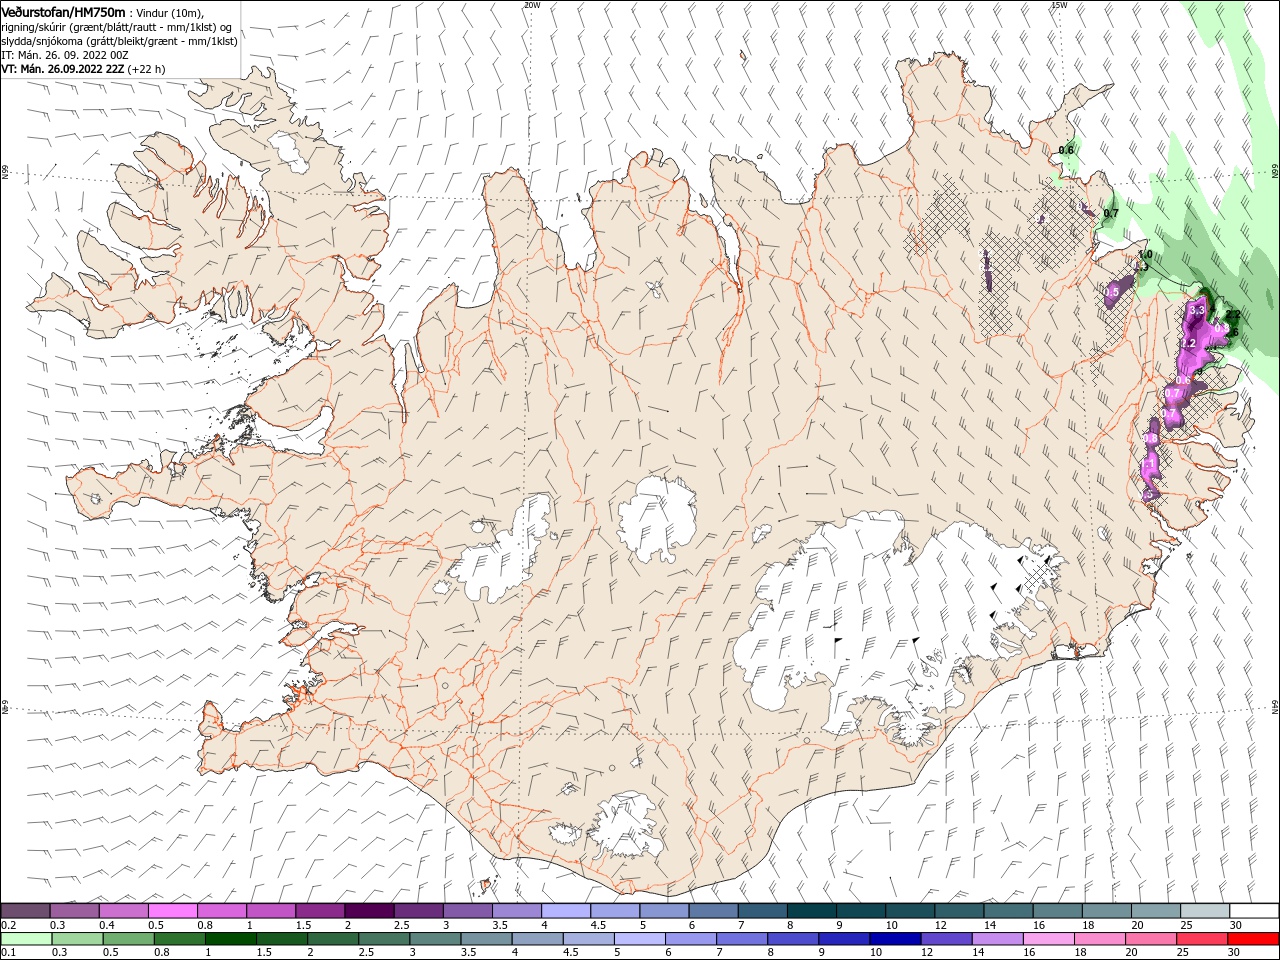Pick the rain legend swatch between 0.3 and 0.5
The width and height of the screenshot is (1280, 960).
(77, 939)
